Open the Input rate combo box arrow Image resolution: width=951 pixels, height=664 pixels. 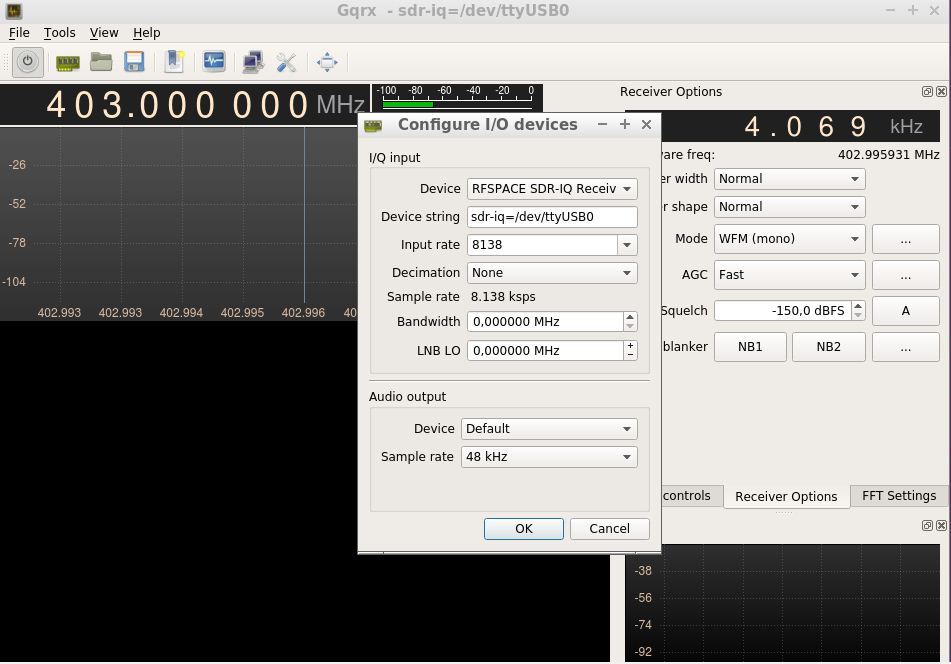(x=627, y=245)
